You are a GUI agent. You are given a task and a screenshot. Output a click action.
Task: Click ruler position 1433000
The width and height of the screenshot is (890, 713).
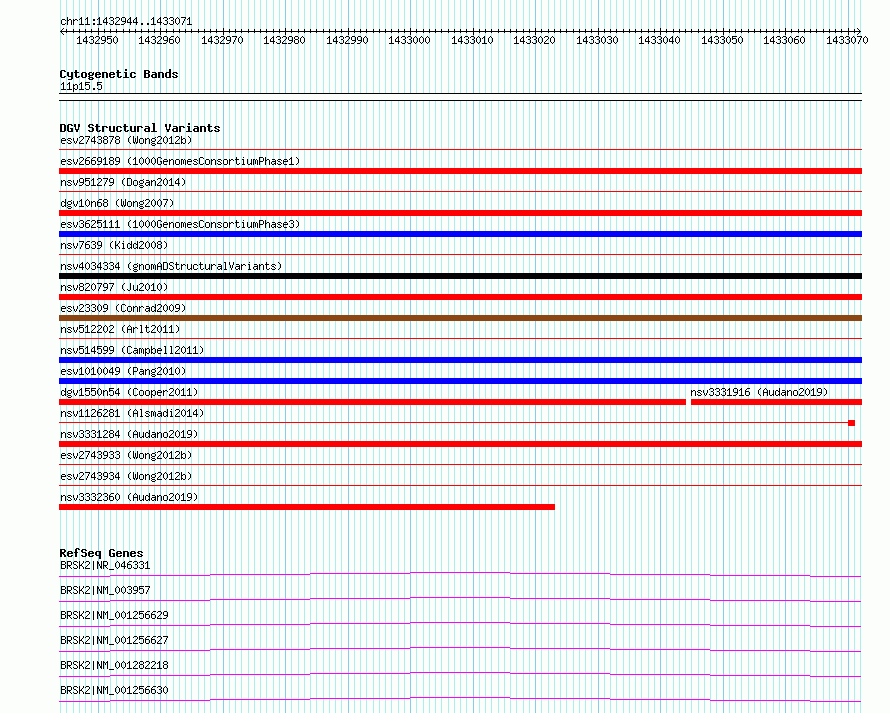point(409,40)
